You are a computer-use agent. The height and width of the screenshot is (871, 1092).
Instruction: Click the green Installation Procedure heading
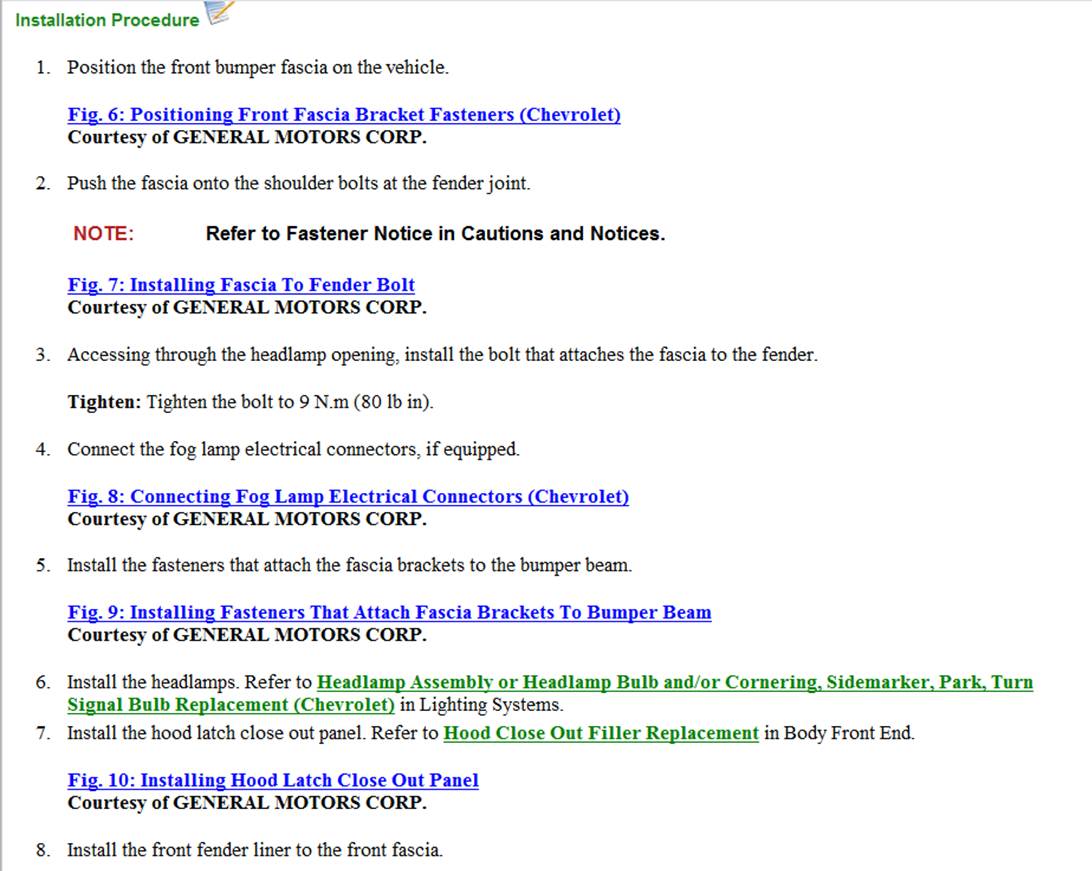point(107,20)
